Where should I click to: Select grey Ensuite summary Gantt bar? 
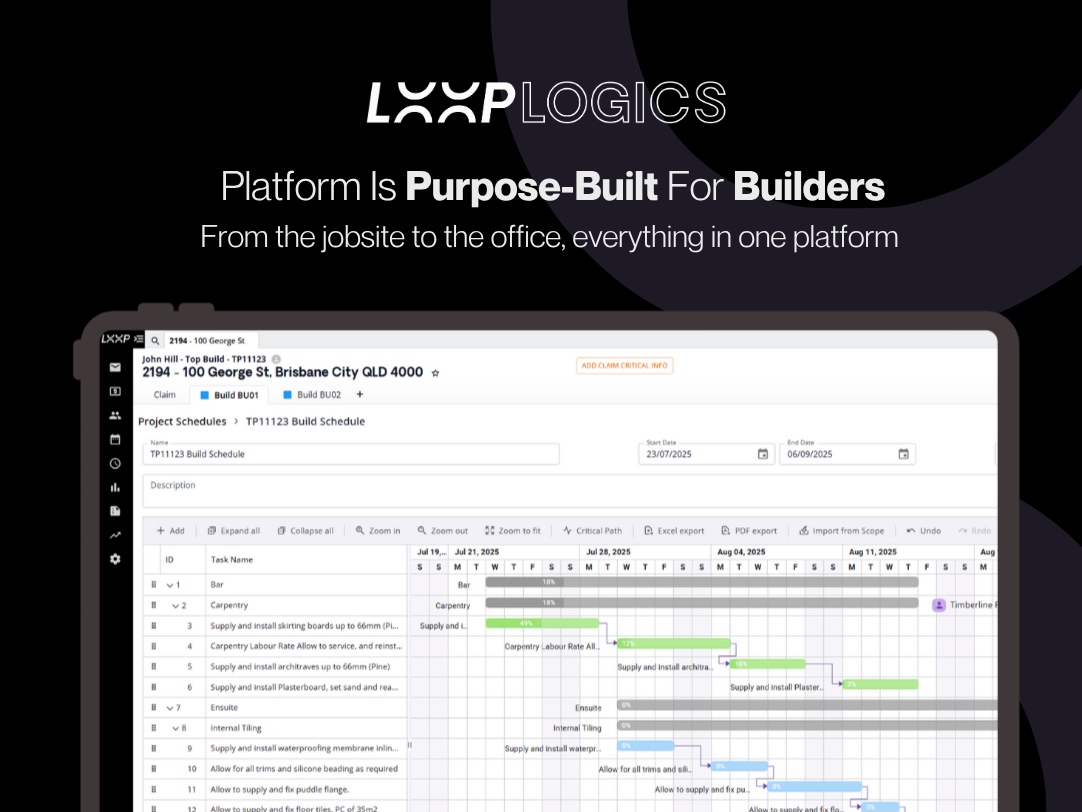point(807,705)
